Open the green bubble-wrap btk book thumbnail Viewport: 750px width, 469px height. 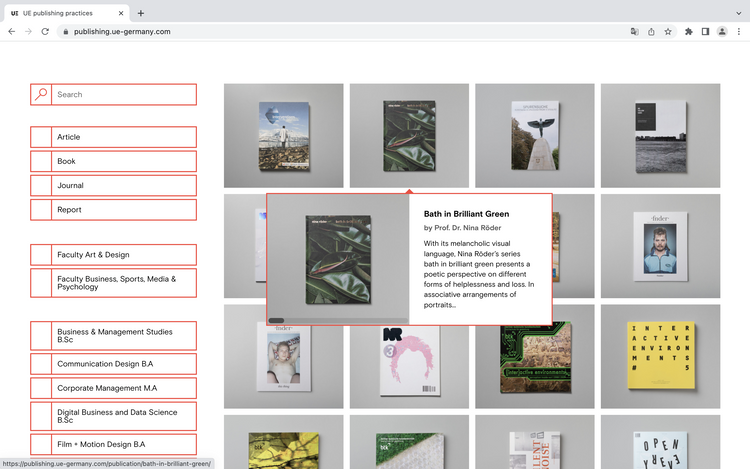[x=409, y=442]
